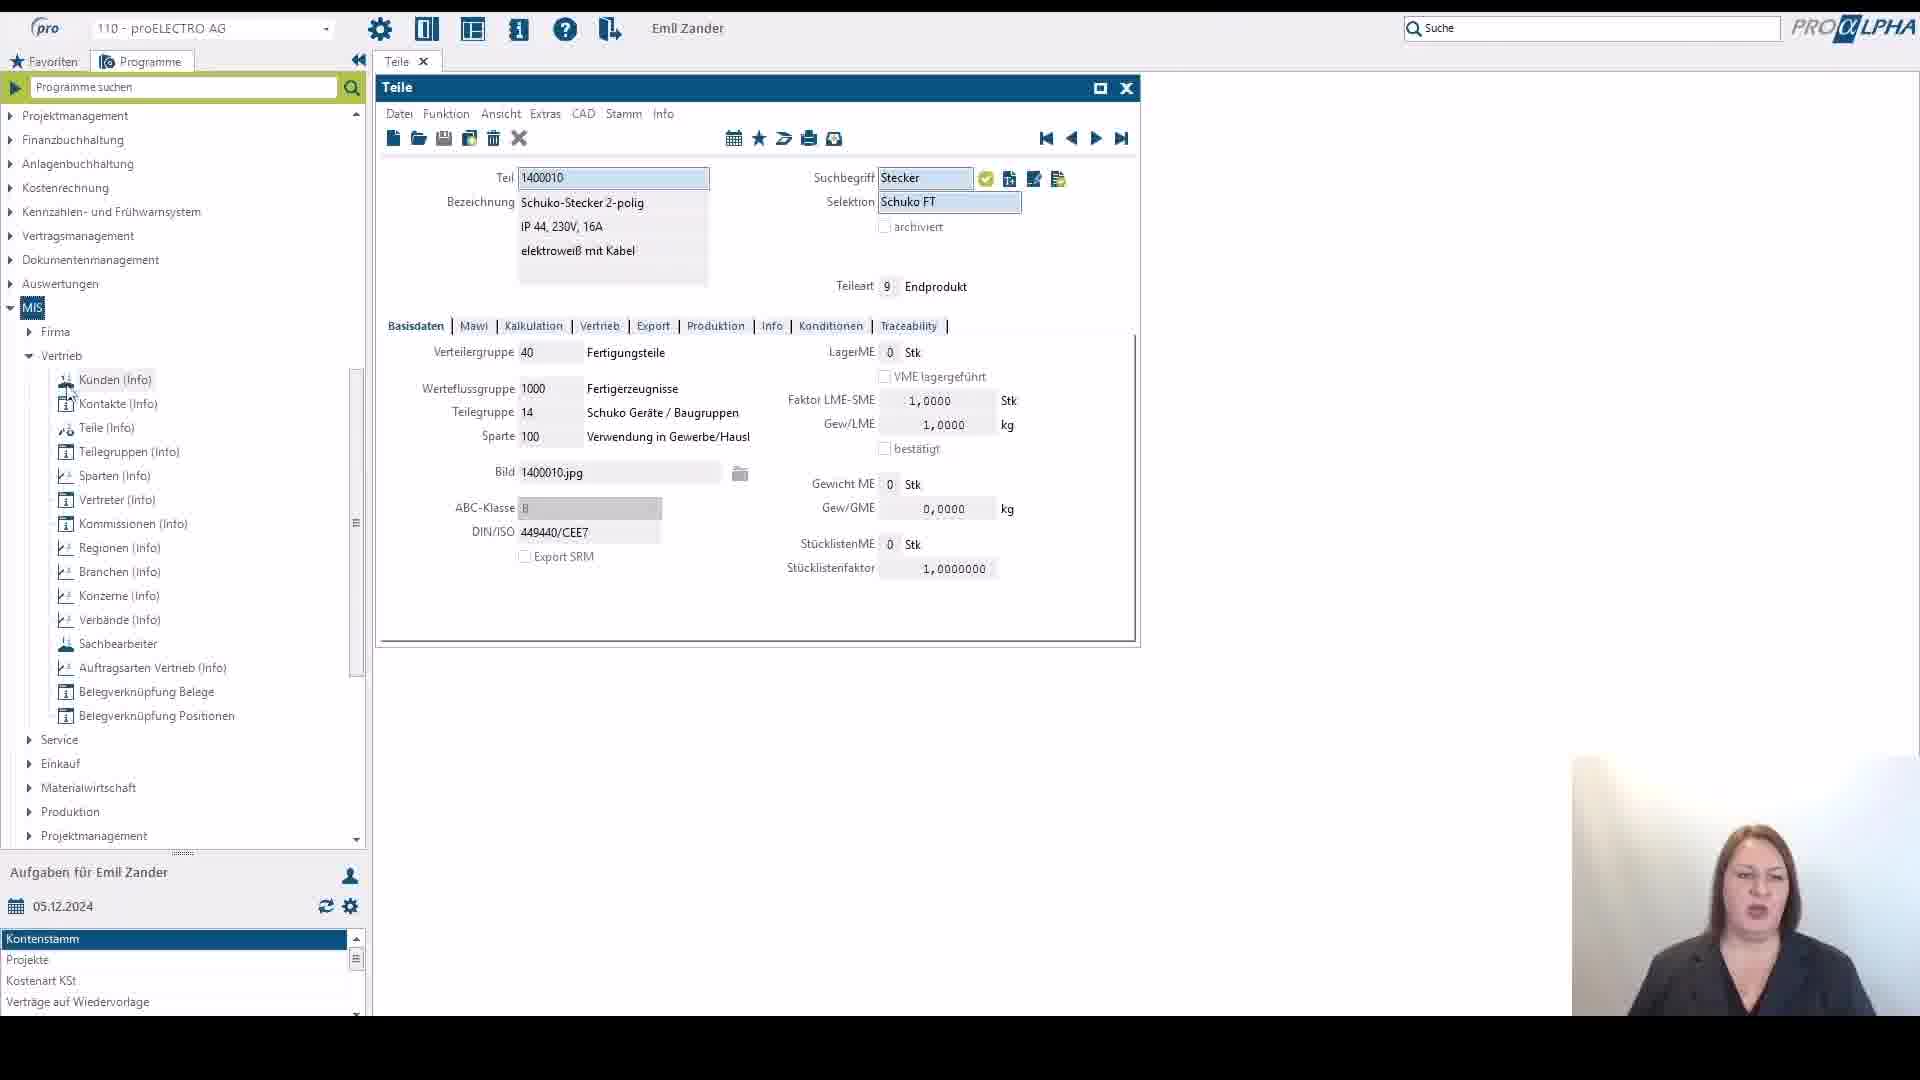Open the settings gear in the top bar
This screenshot has height=1080, width=1920.
tap(380, 29)
